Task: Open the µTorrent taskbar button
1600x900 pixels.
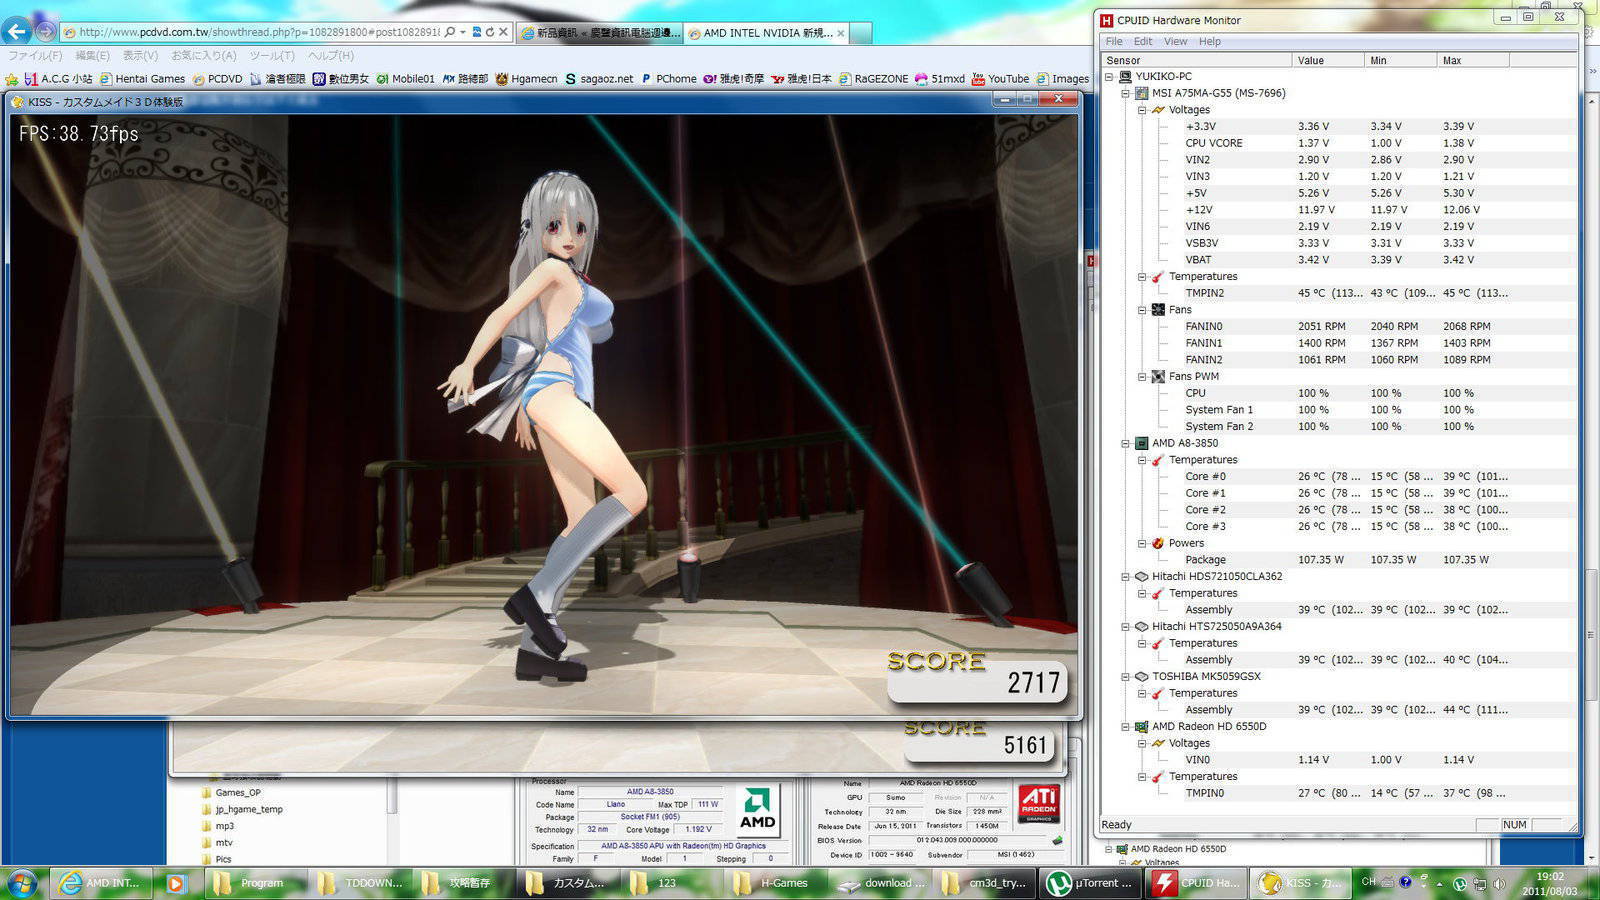Action: [1088, 883]
